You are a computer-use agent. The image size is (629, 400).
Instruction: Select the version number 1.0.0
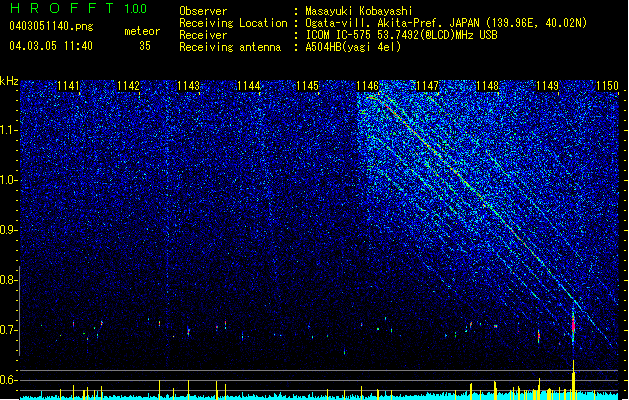(135, 8)
